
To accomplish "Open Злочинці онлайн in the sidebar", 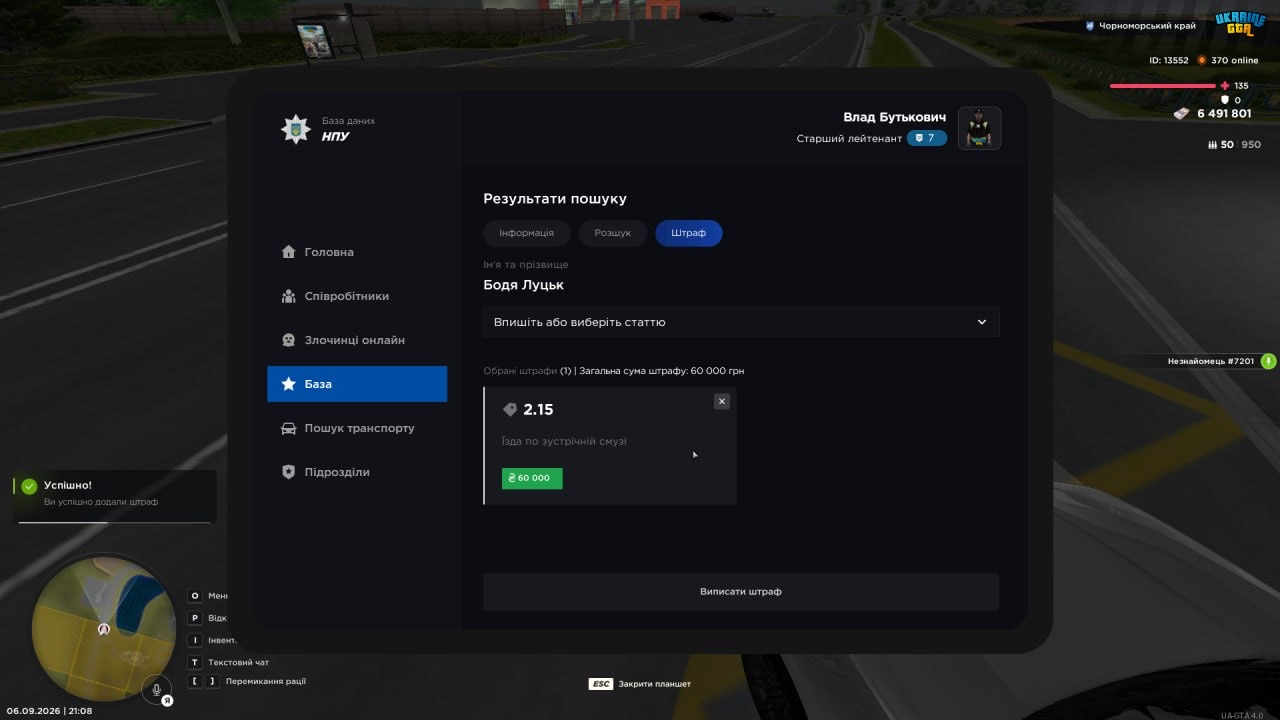I will (357, 340).
